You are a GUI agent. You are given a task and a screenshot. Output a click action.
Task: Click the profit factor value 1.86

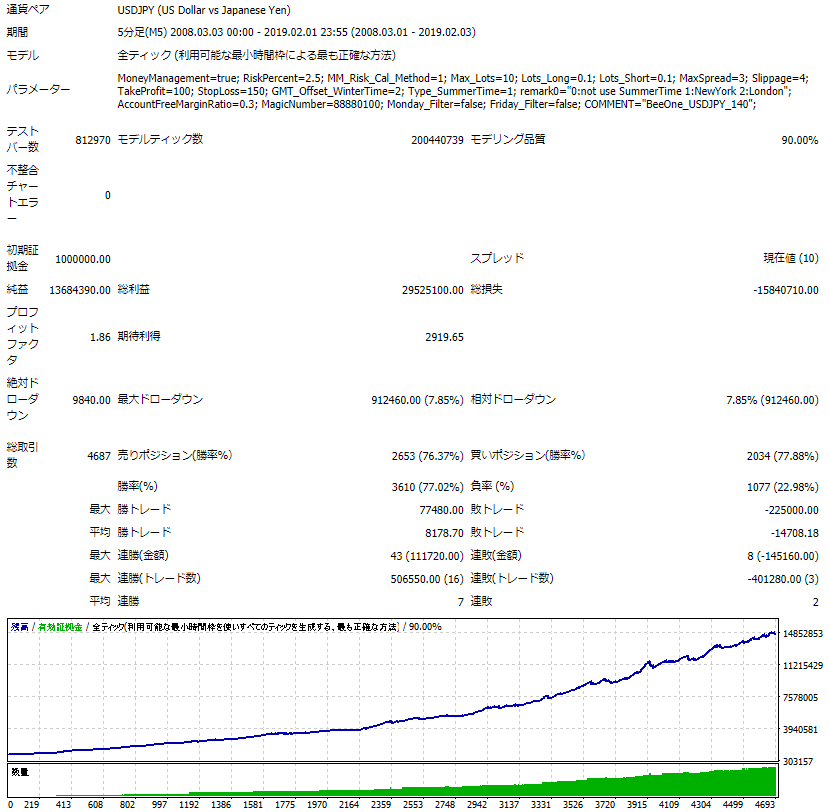[100, 337]
